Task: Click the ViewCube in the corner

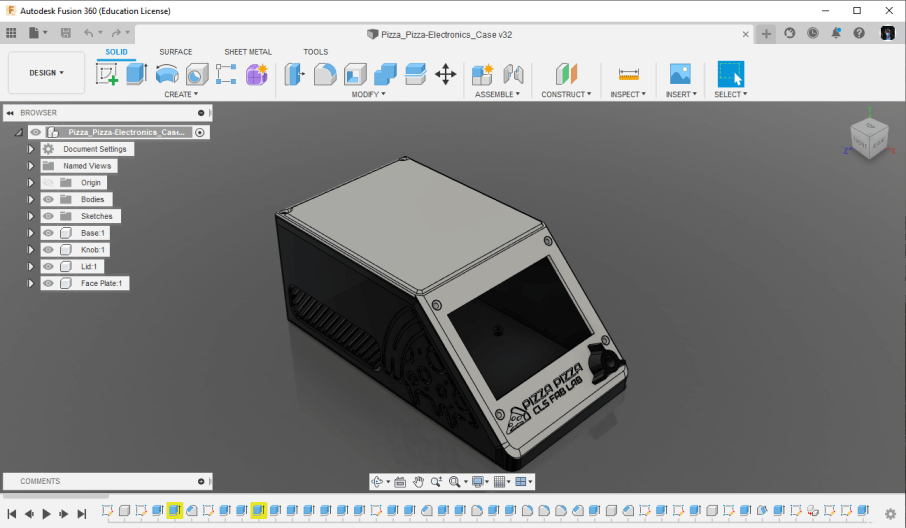Action: click(867, 138)
